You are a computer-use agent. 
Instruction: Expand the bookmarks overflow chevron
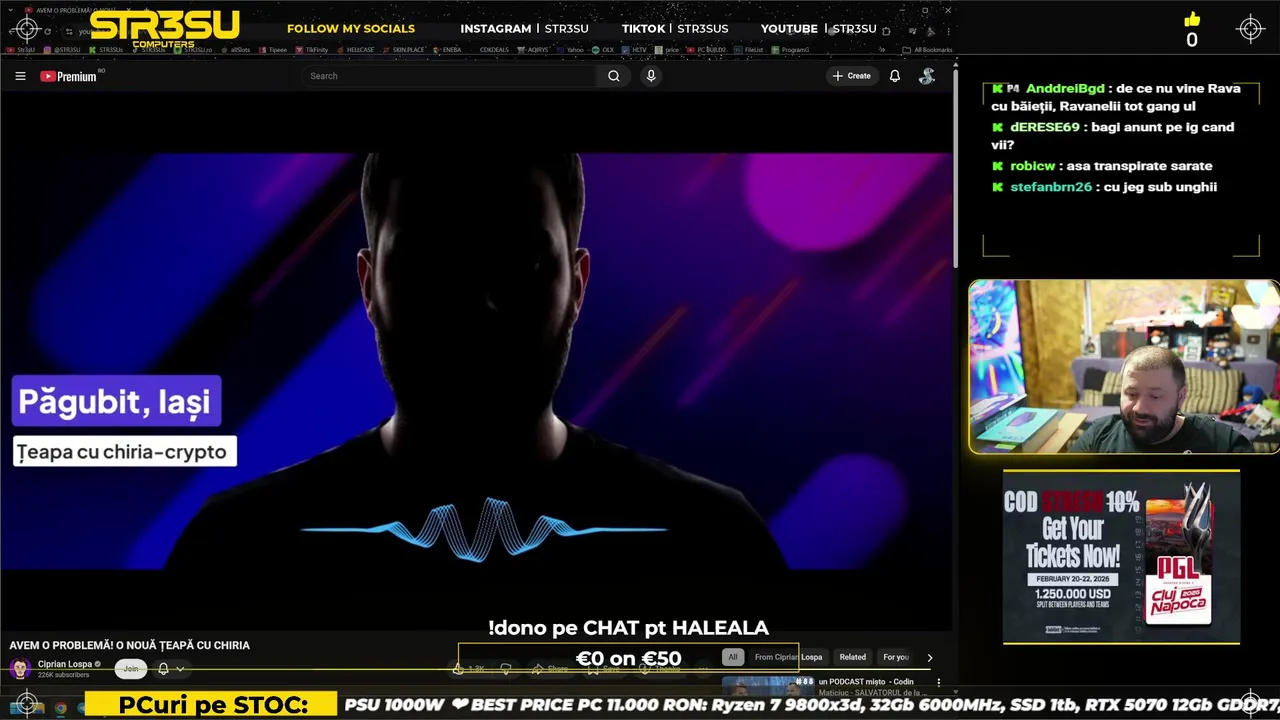point(881,49)
